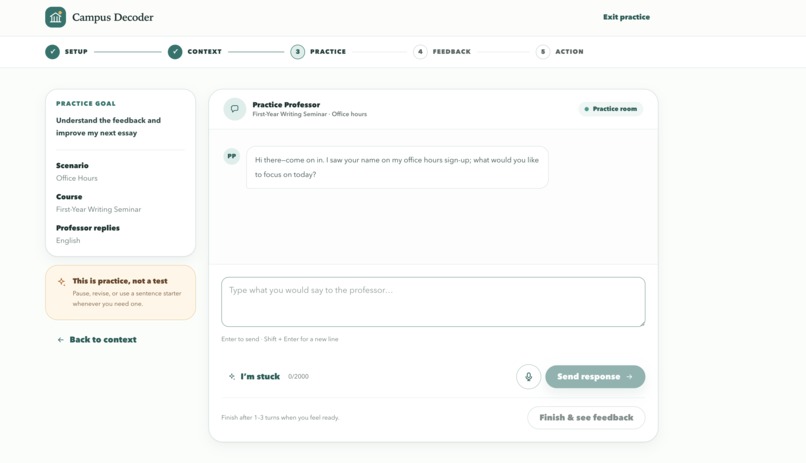Screen dimensions: 806x463
Task: Click the Practice Professor name heading
Action: [x=286, y=105]
